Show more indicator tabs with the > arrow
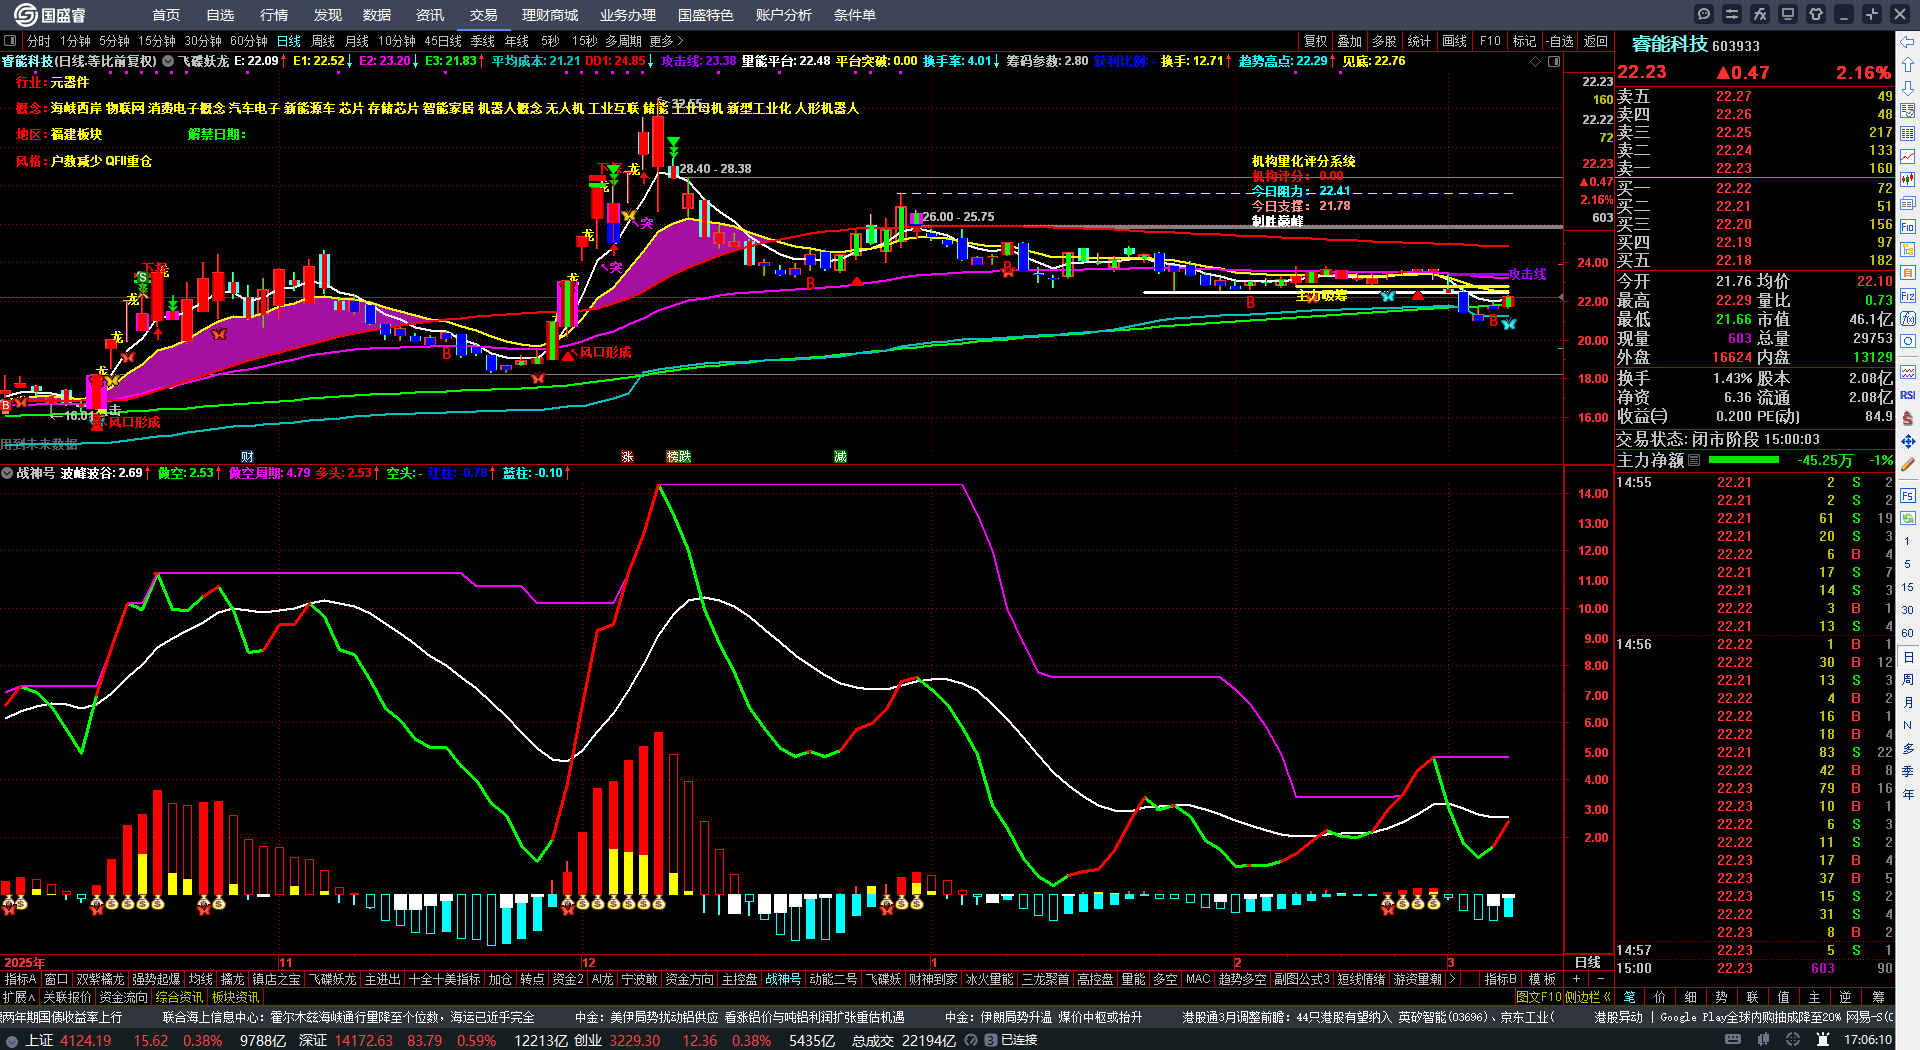 (x=1453, y=979)
